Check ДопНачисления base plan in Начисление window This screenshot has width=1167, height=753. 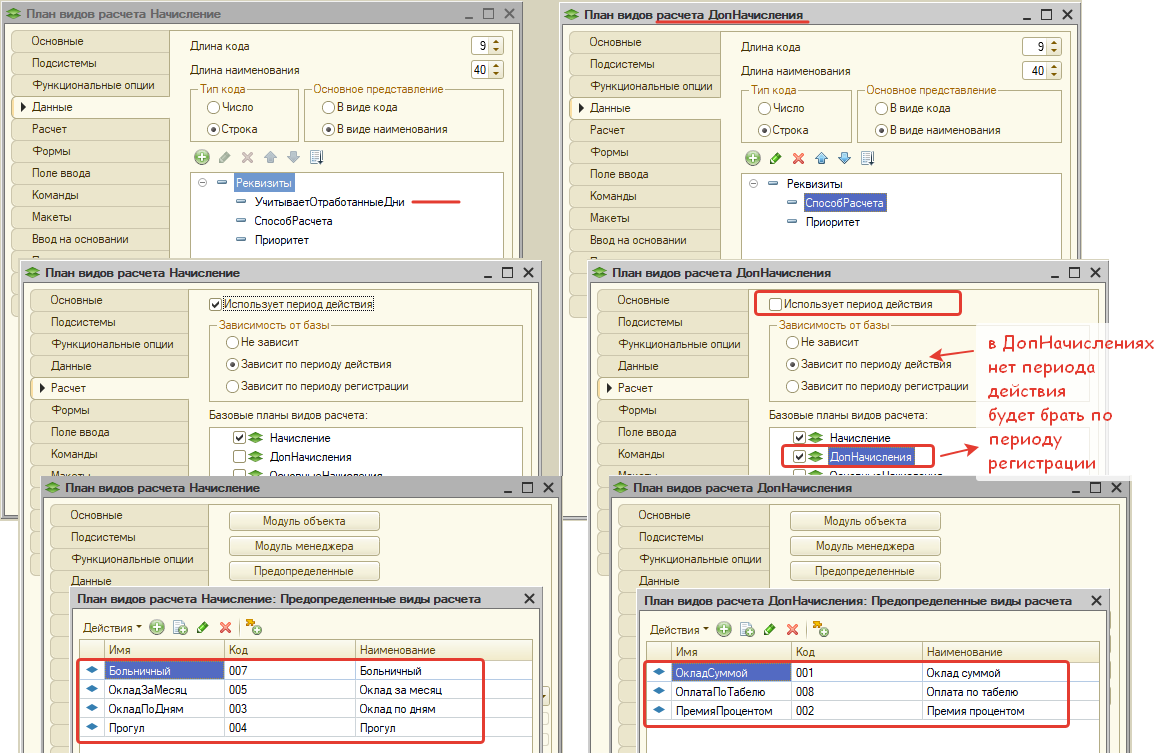(x=240, y=456)
